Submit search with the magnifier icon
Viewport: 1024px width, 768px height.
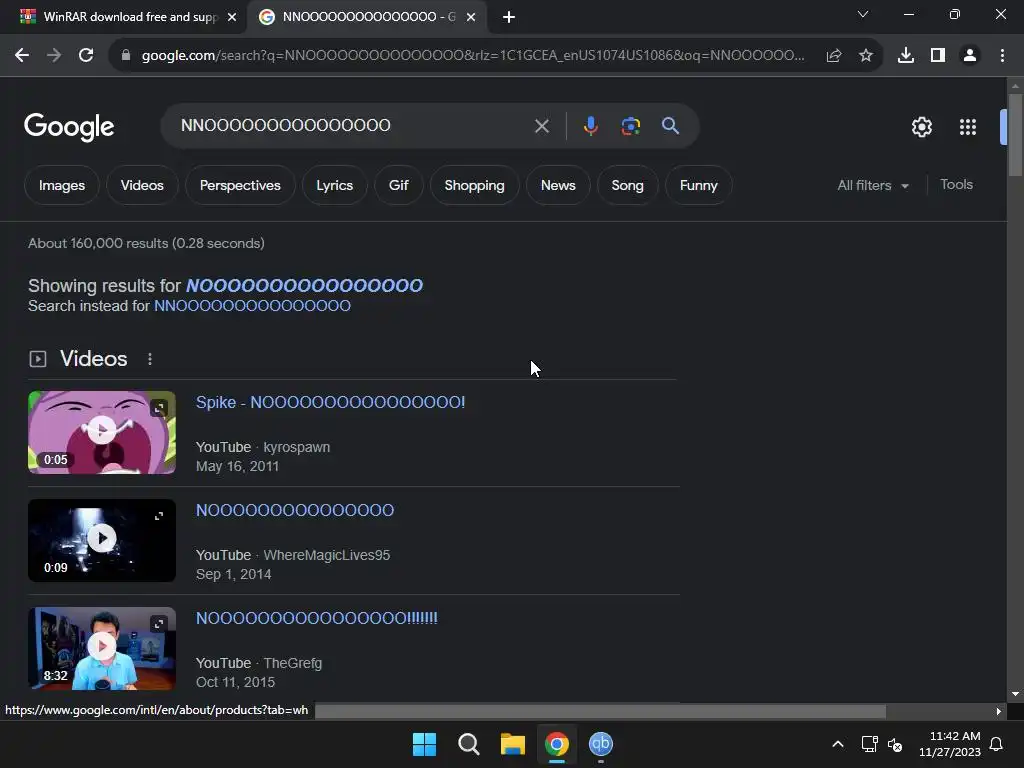(x=670, y=125)
